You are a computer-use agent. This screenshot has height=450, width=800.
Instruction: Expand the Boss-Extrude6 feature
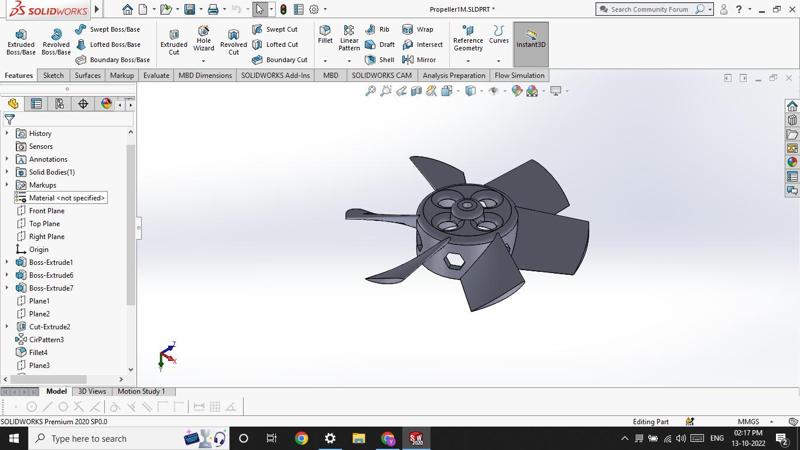pos(7,275)
